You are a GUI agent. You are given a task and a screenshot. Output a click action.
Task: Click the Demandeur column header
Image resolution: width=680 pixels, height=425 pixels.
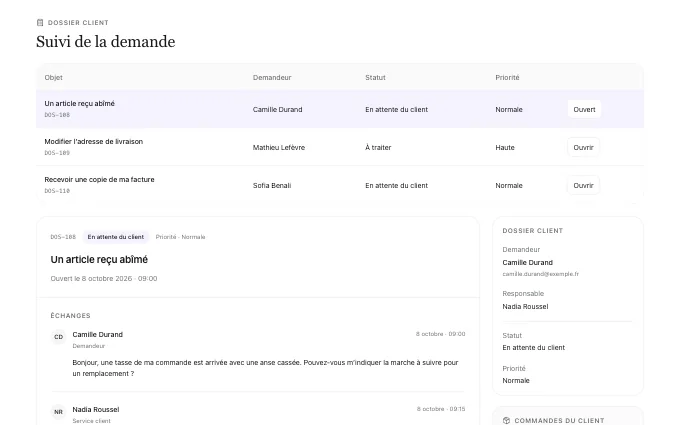pos(272,77)
